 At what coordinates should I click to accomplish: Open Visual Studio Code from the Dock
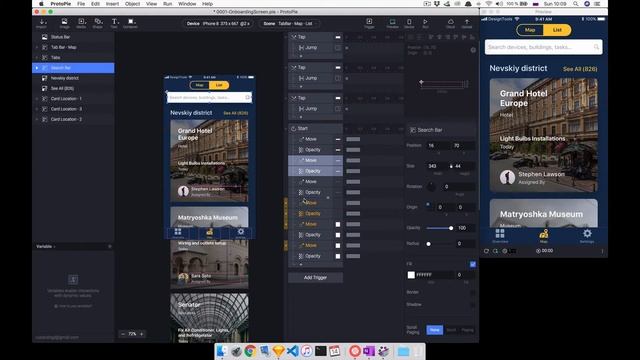point(293,351)
